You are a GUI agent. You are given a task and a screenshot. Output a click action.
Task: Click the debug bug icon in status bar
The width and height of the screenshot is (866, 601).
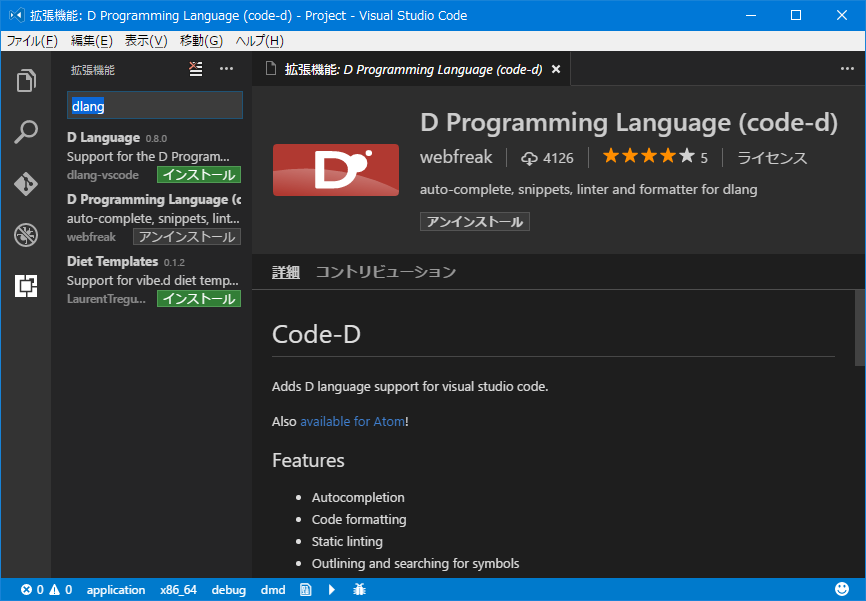coord(360,589)
